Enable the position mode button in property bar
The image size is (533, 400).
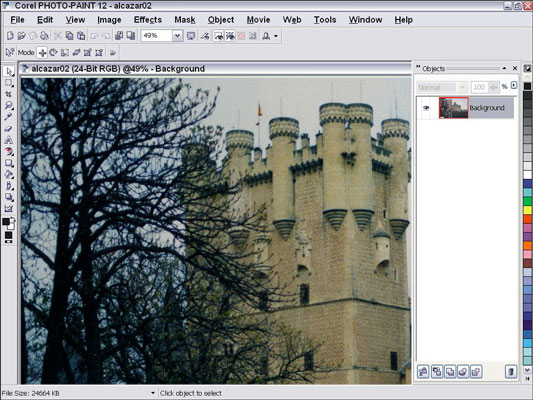coord(42,53)
